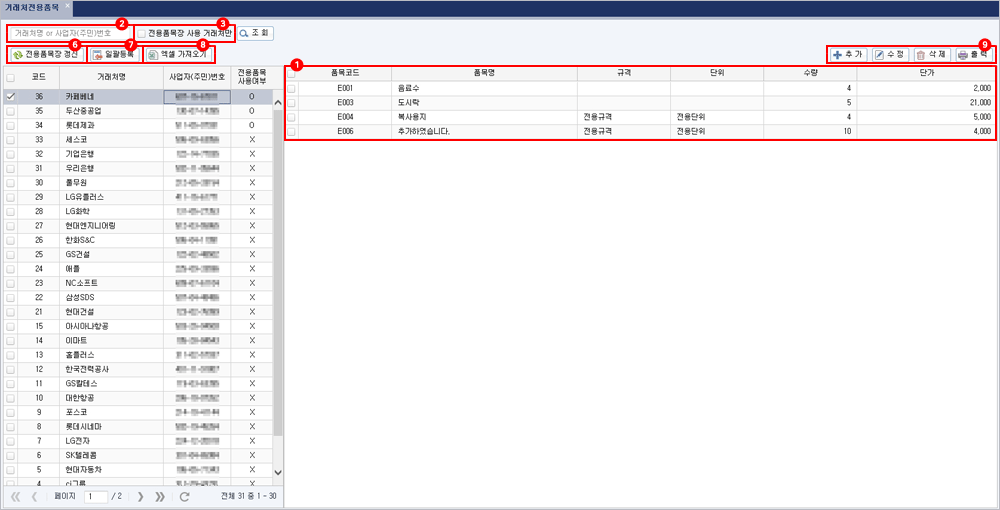Click 전용규격 cell in E004 row
Viewport: 1000px width, 510px height.
point(624,117)
